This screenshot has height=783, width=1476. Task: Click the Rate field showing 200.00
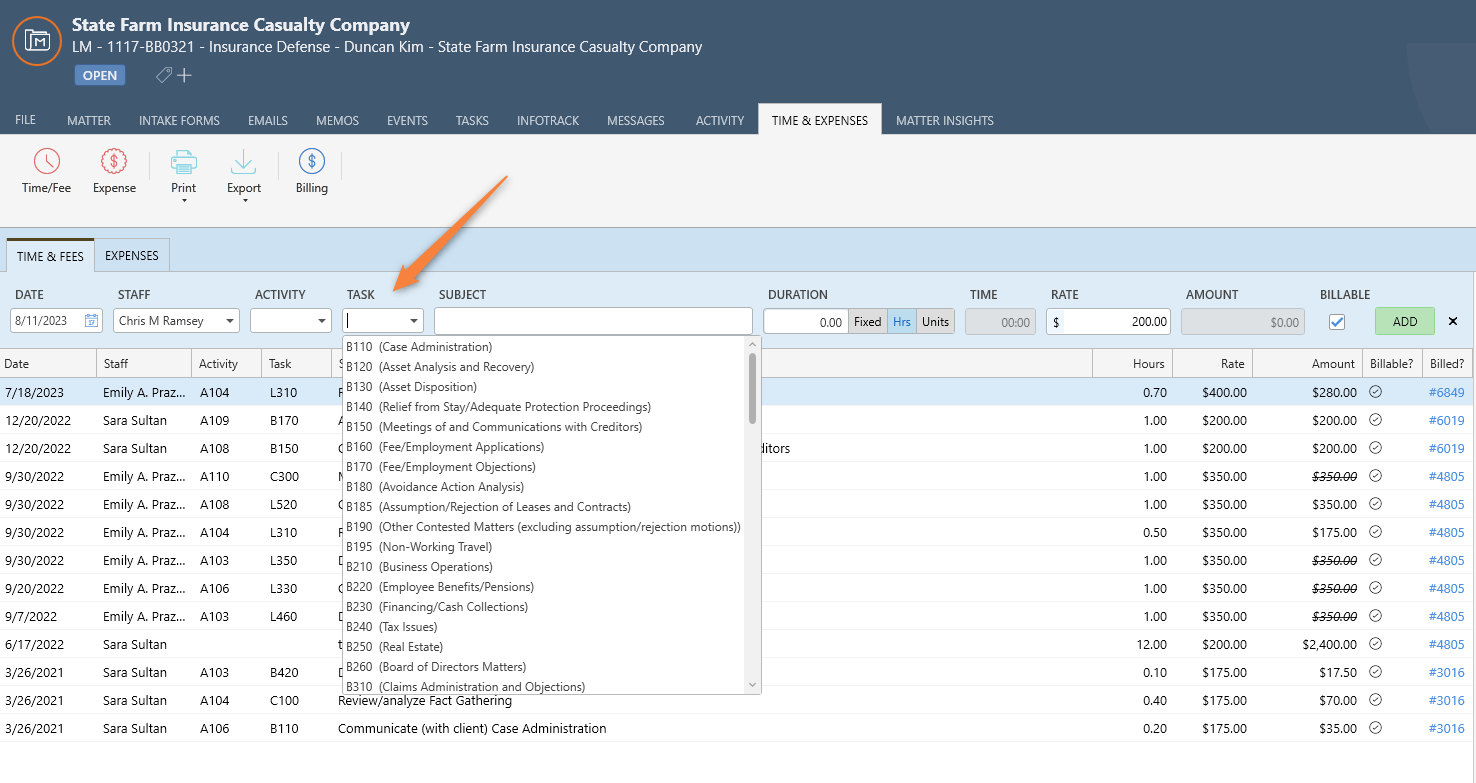pyautogui.click(x=1108, y=321)
